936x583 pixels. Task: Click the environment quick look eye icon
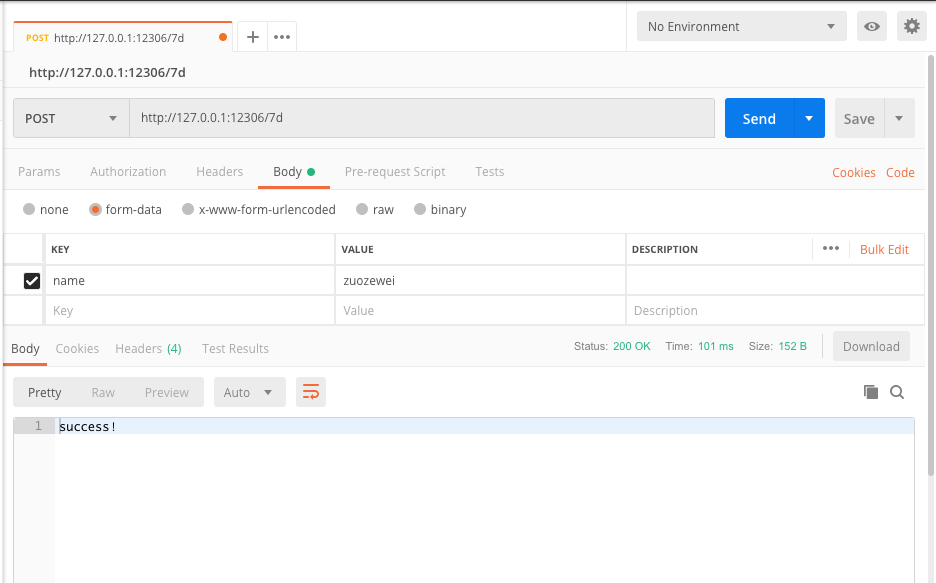[872, 26]
